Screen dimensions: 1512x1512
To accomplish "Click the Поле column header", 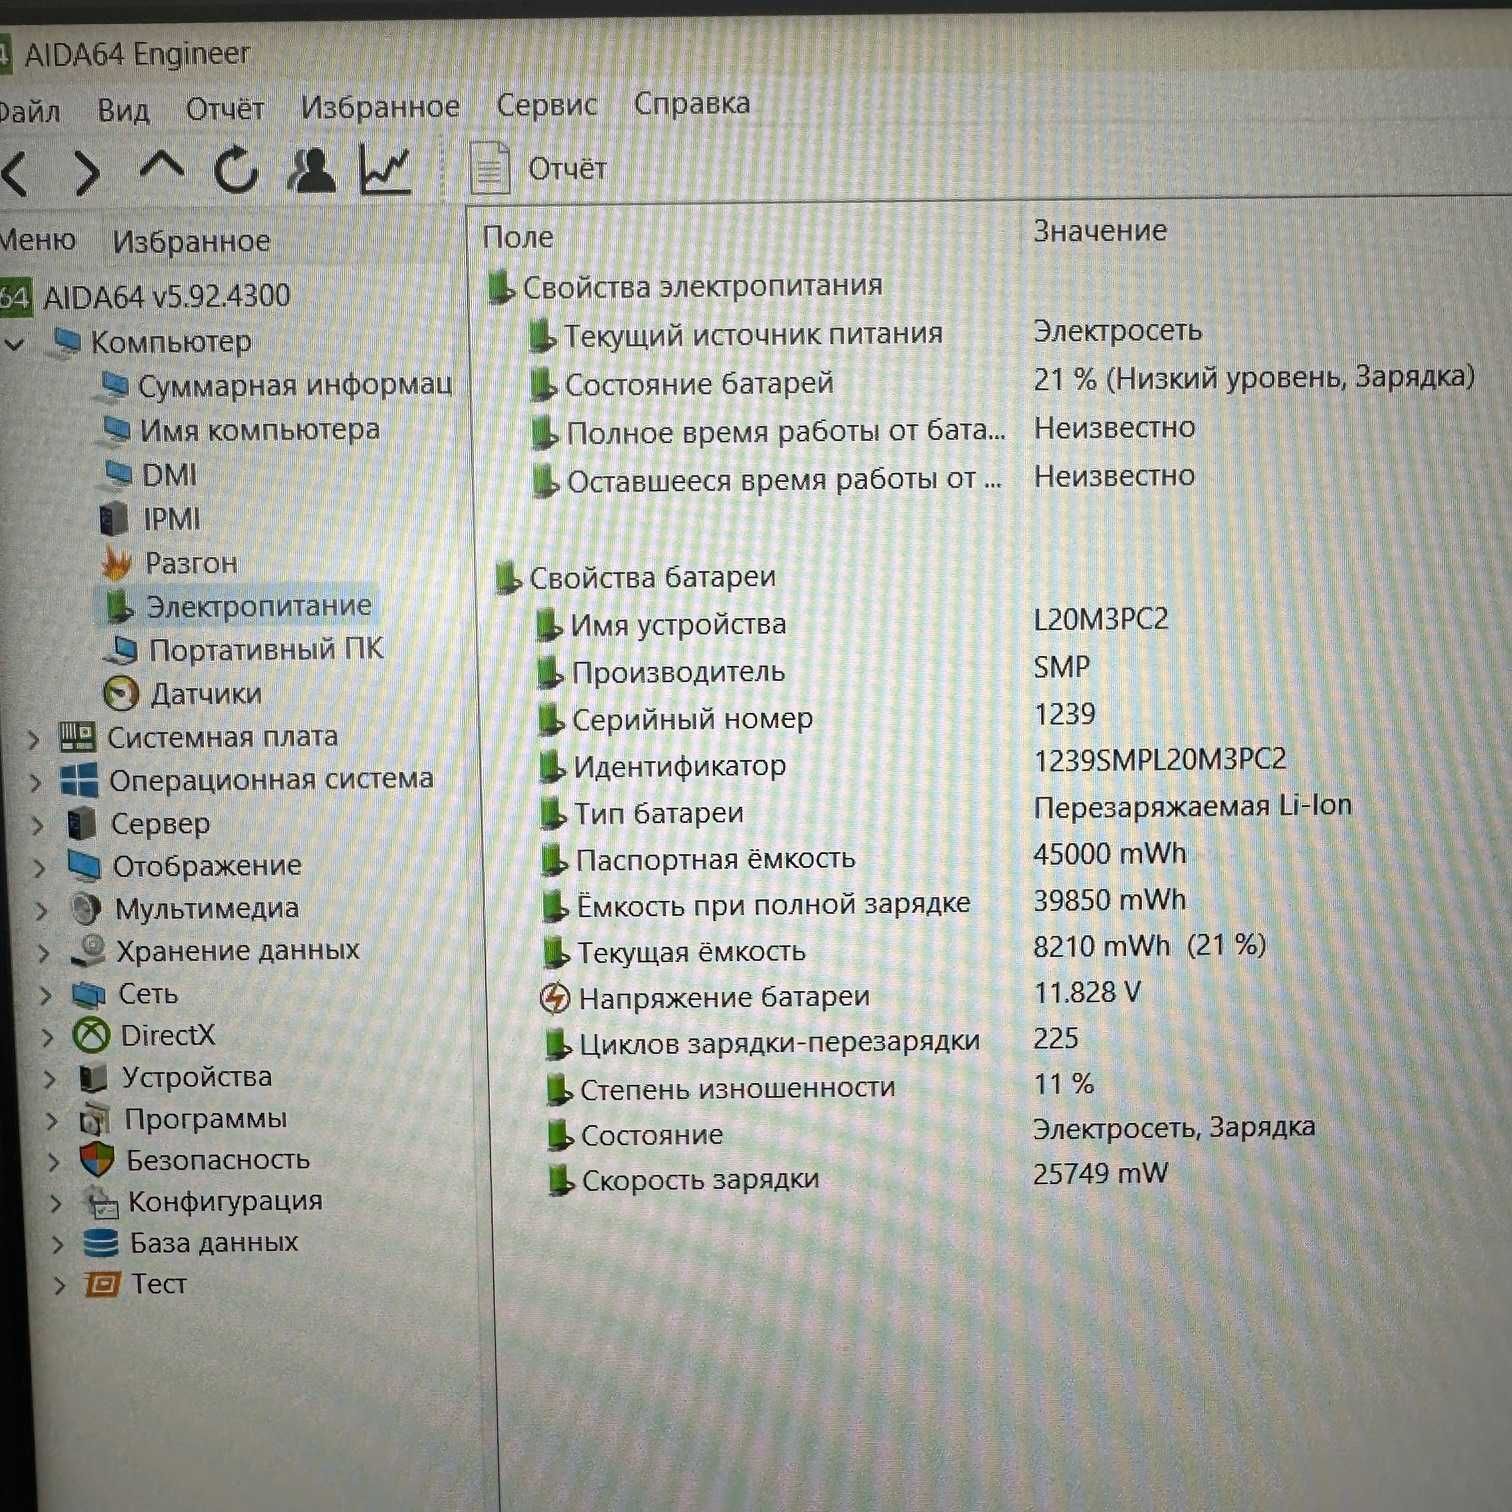I will (x=518, y=237).
